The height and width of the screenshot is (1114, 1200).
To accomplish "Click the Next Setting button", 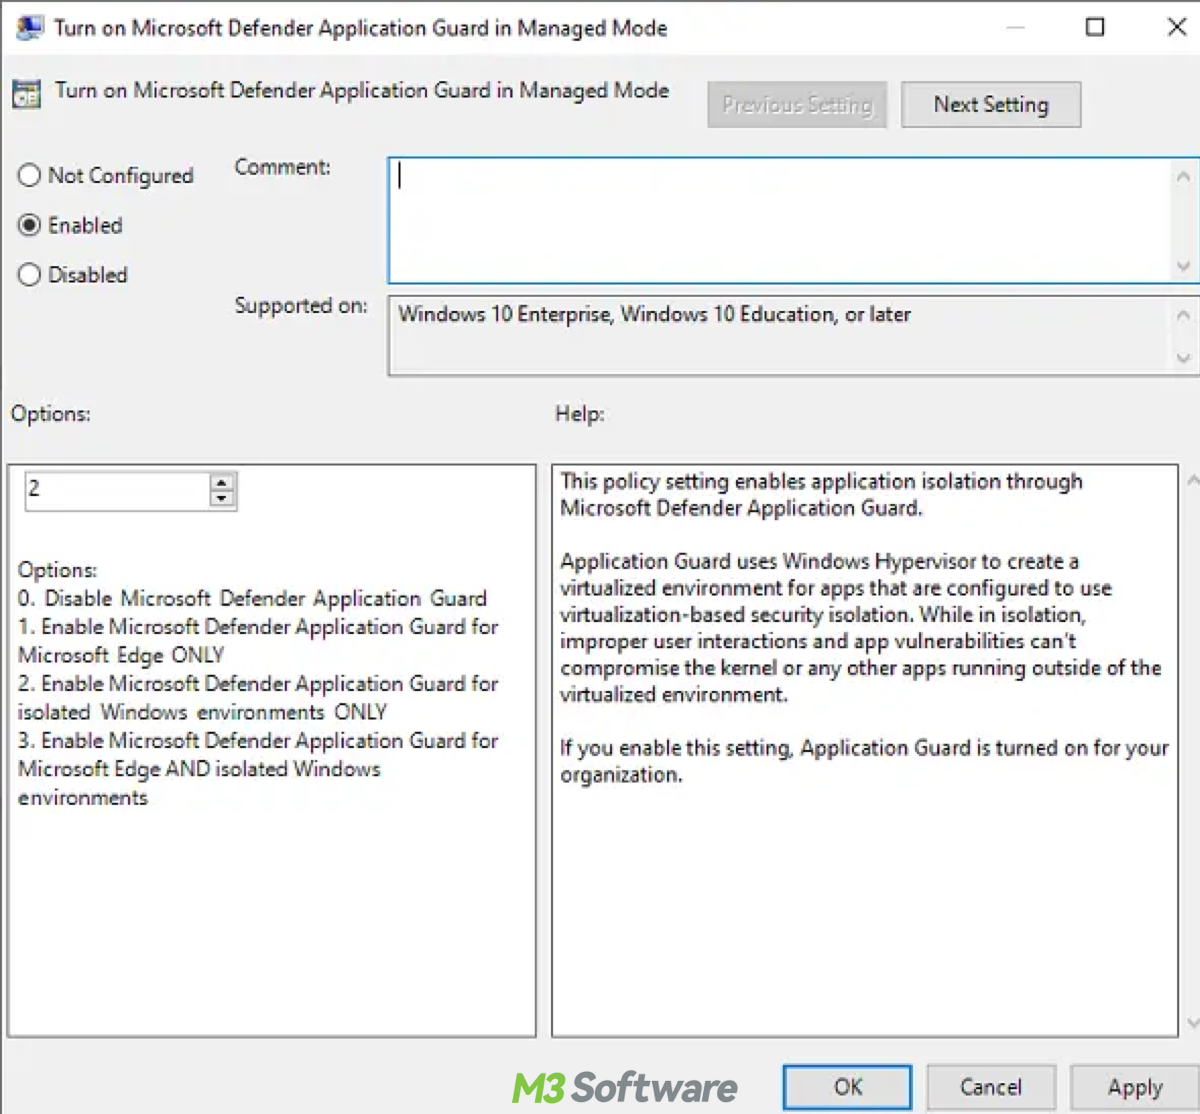I will [991, 105].
